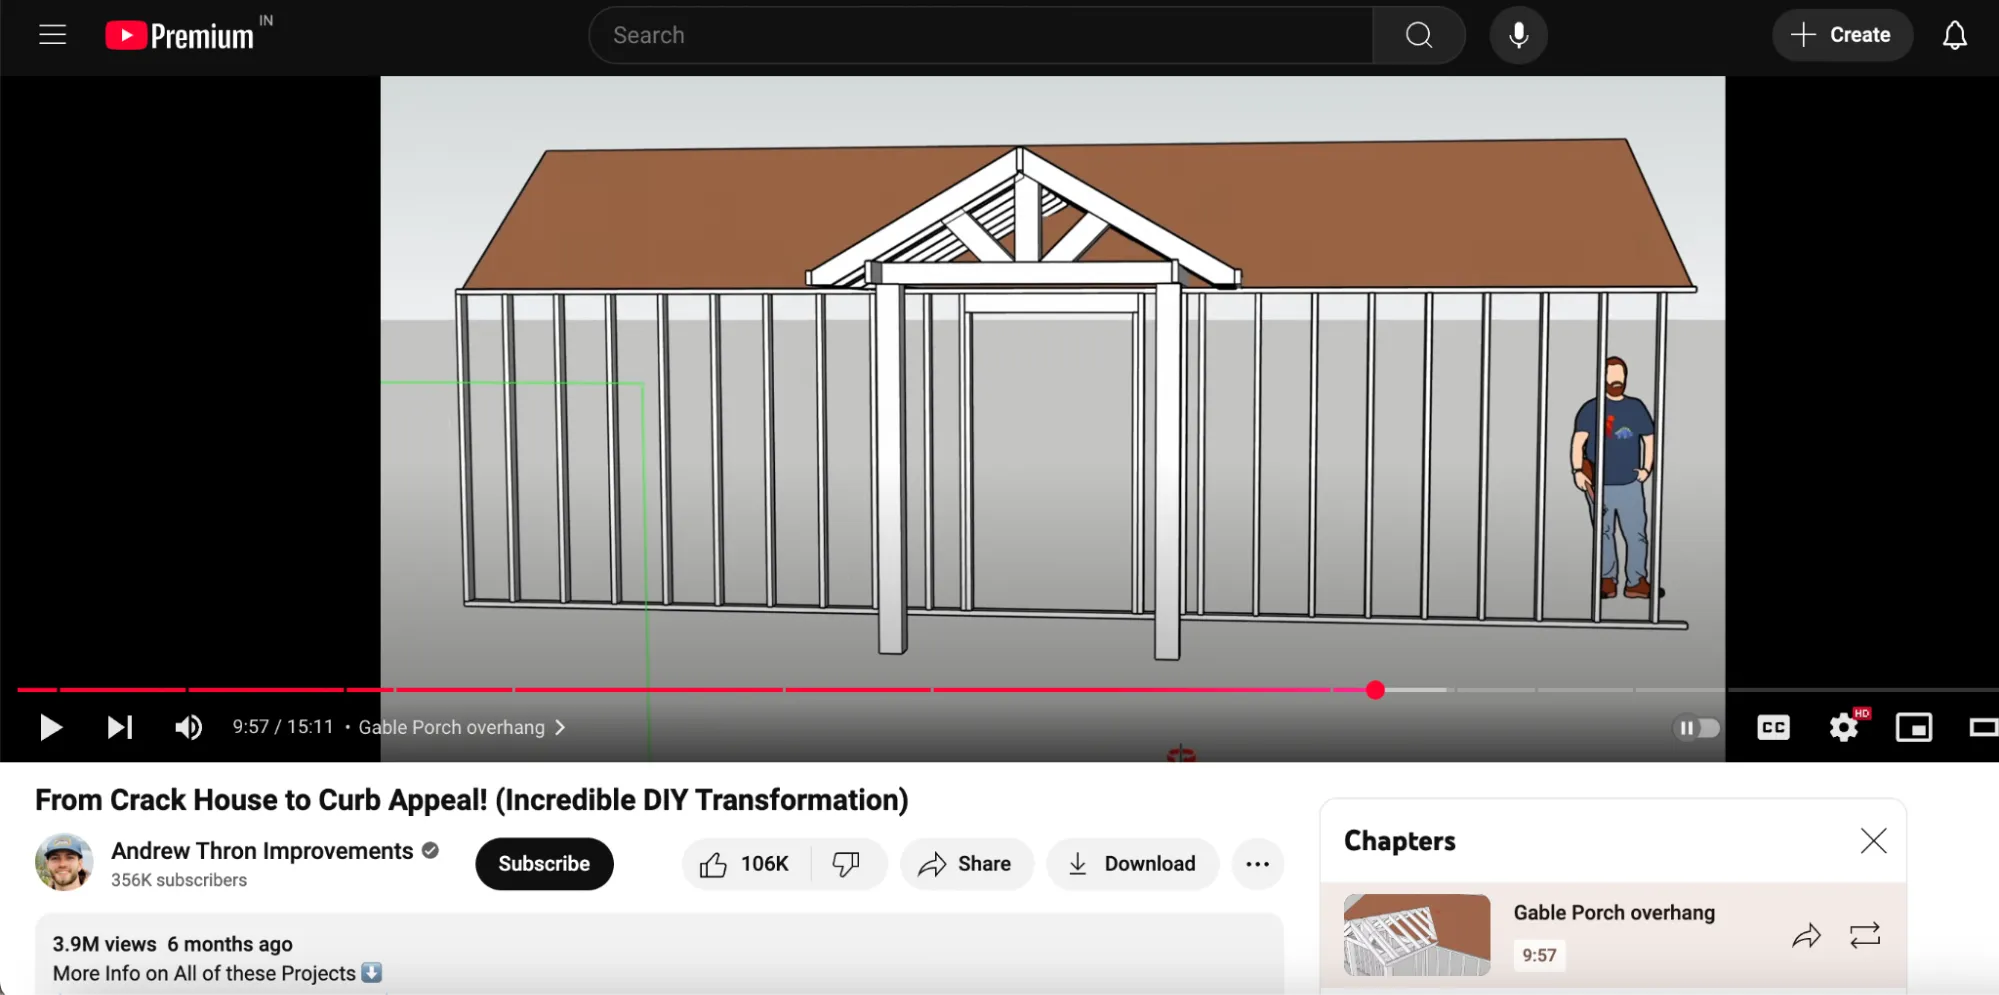Download the video

click(x=1132, y=863)
